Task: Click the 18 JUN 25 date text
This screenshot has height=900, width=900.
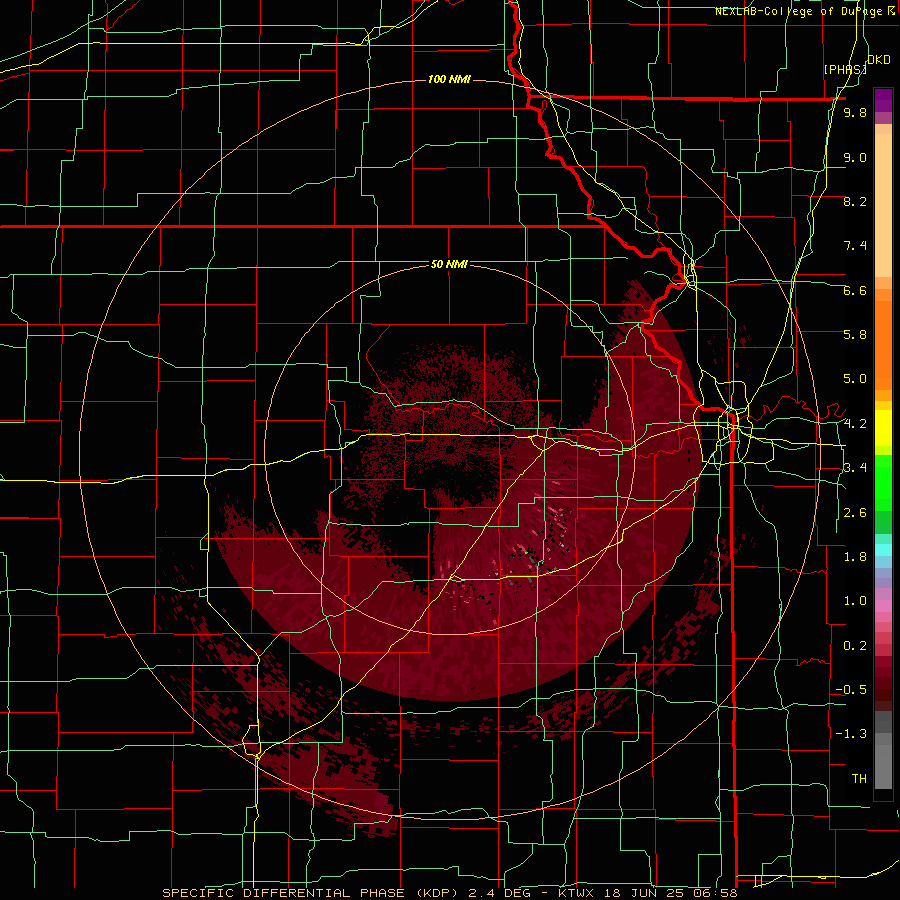Action: pyautogui.click(x=644, y=893)
